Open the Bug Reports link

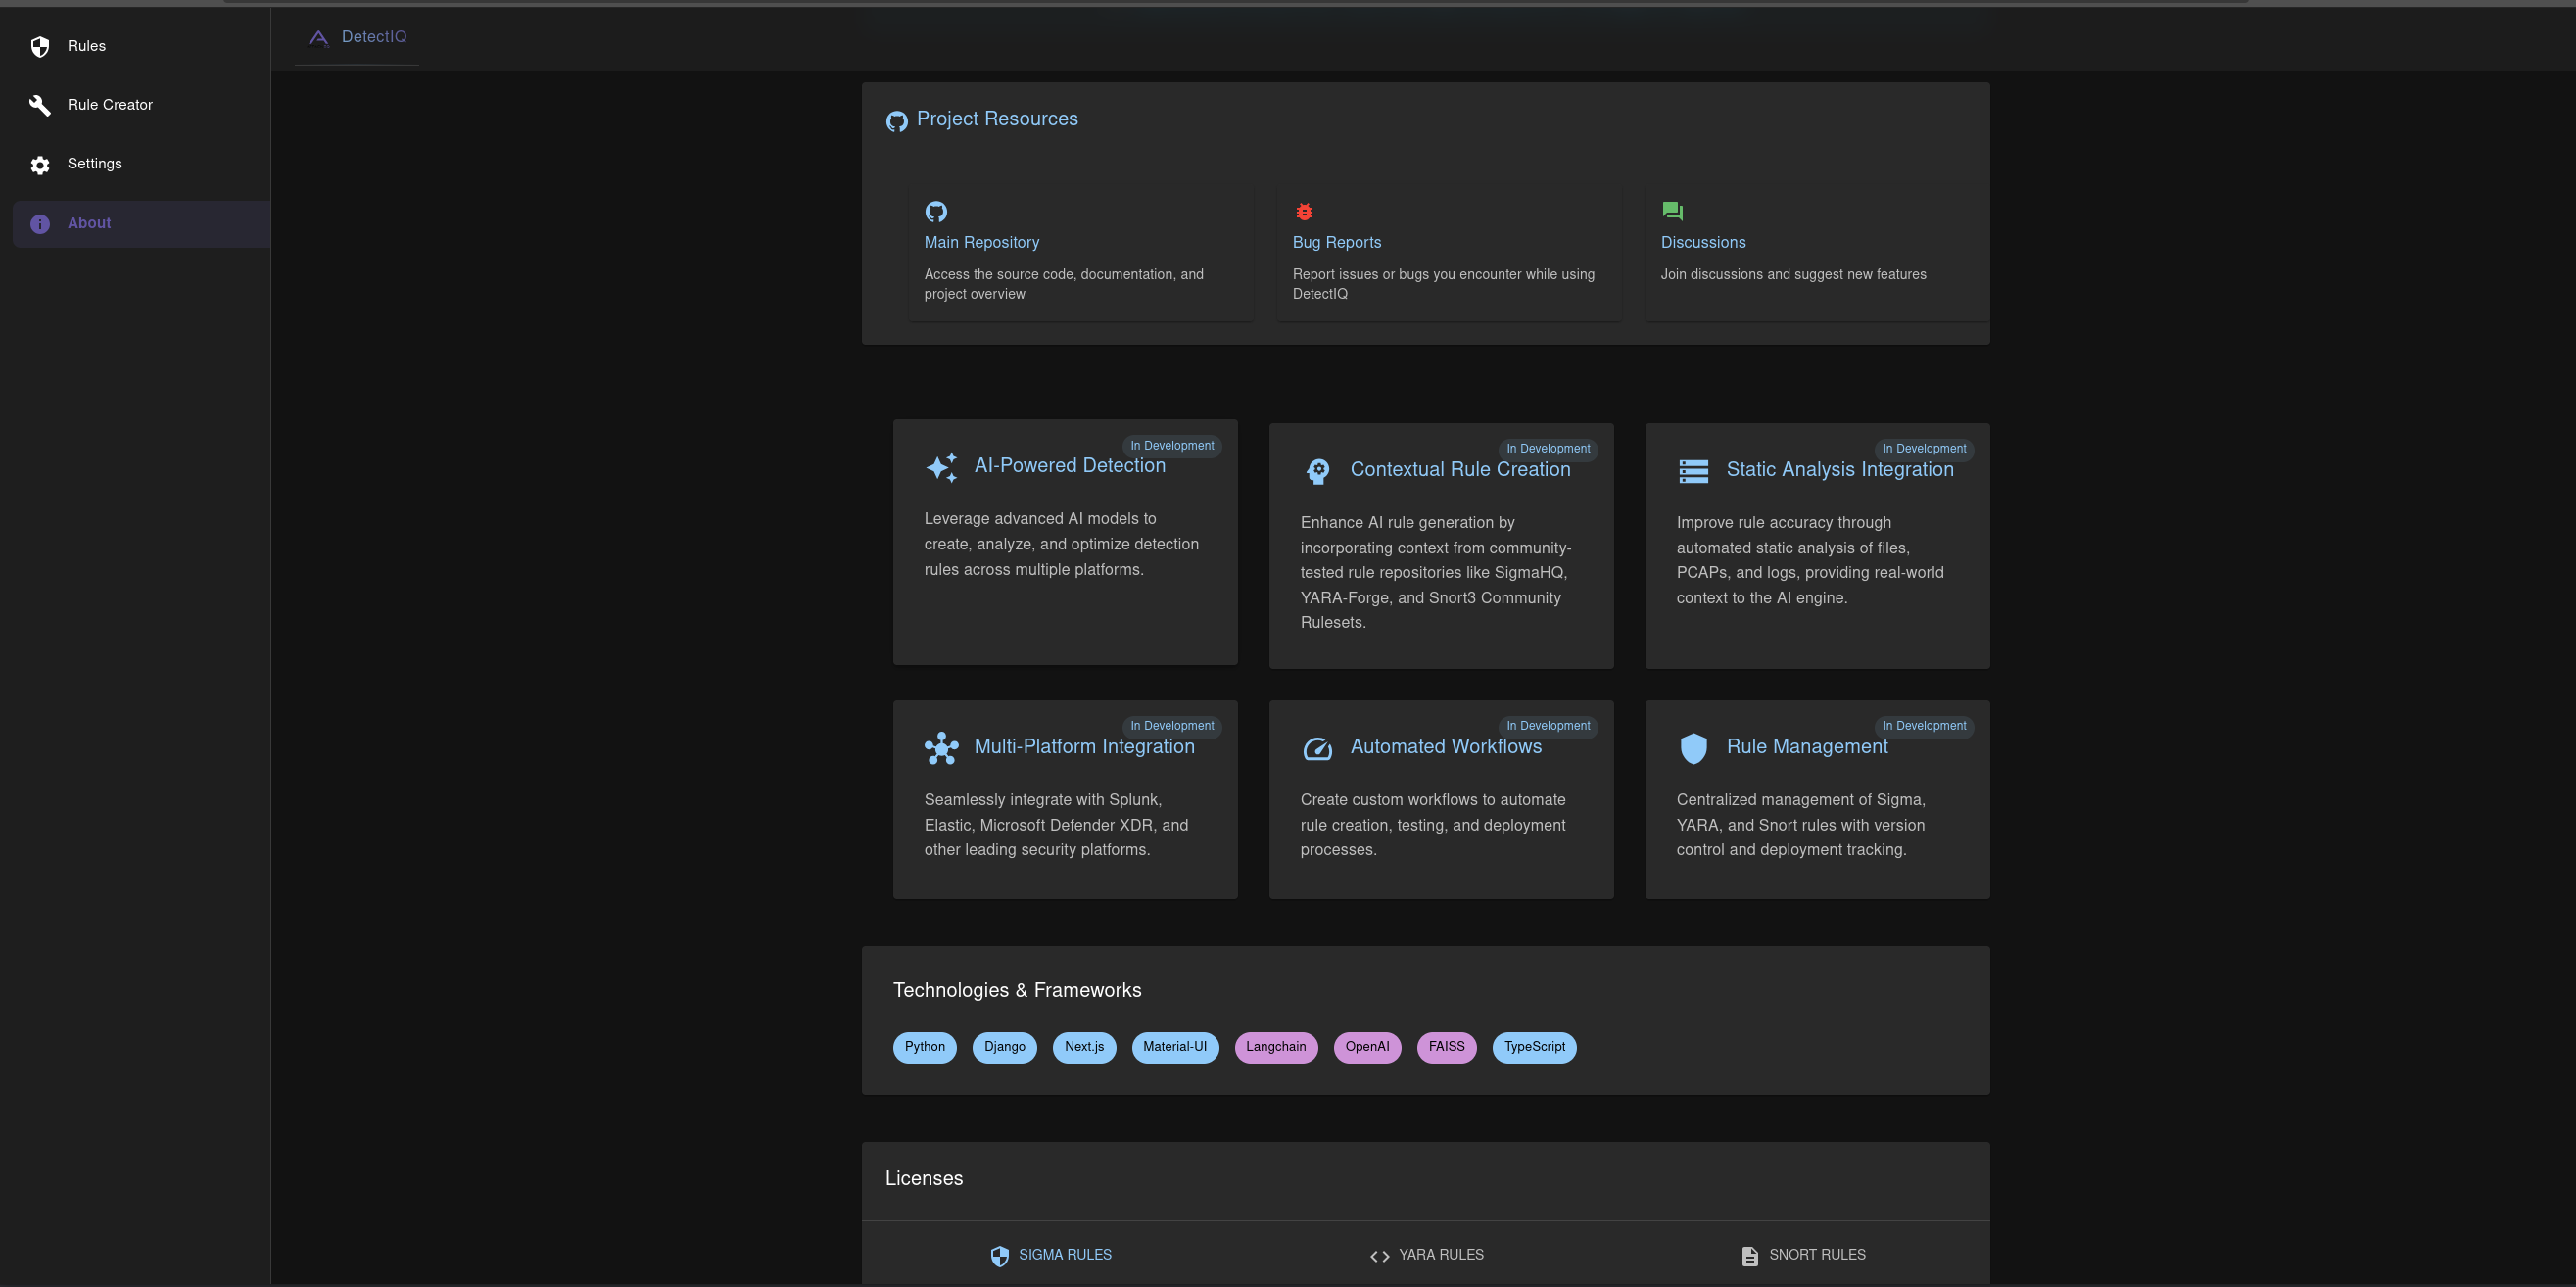tap(1336, 243)
